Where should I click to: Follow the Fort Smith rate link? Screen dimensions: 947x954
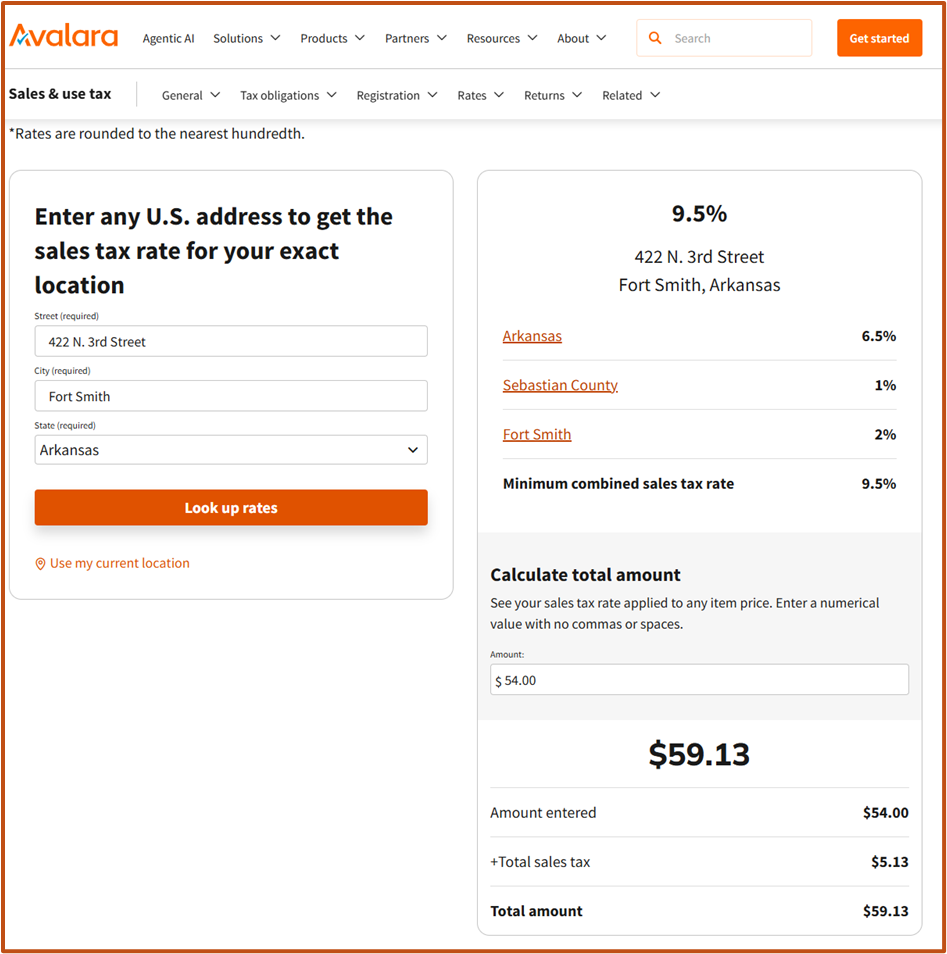click(537, 434)
